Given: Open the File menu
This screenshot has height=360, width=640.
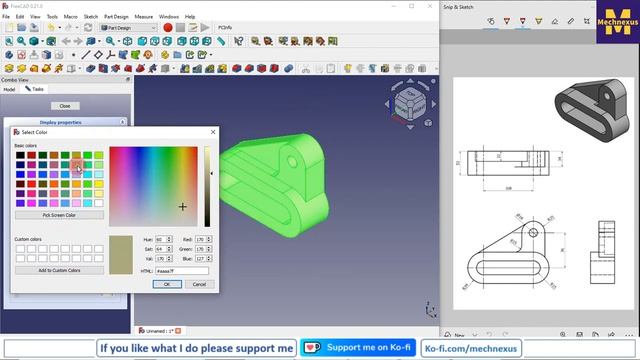Looking at the screenshot, I should point(6,17).
